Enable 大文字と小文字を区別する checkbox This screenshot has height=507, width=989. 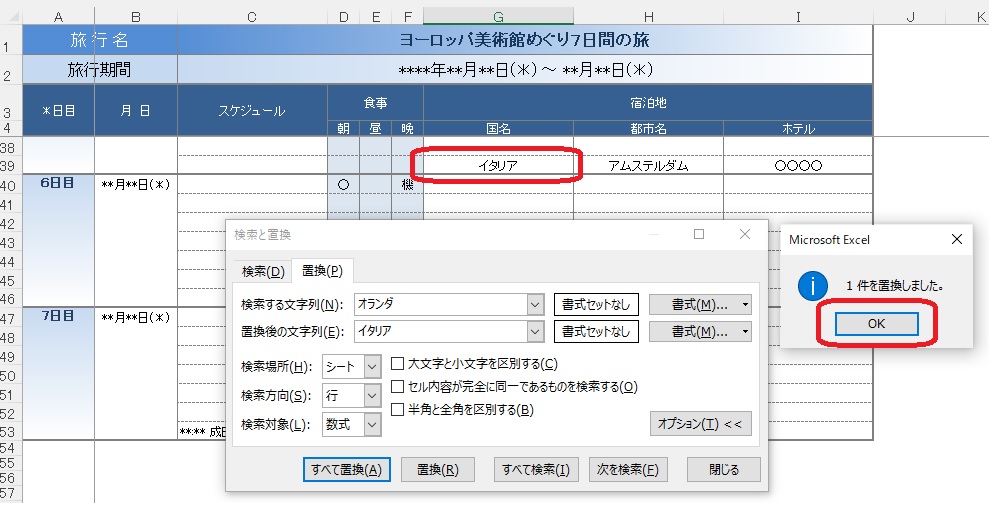pyautogui.click(x=398, y=364)
